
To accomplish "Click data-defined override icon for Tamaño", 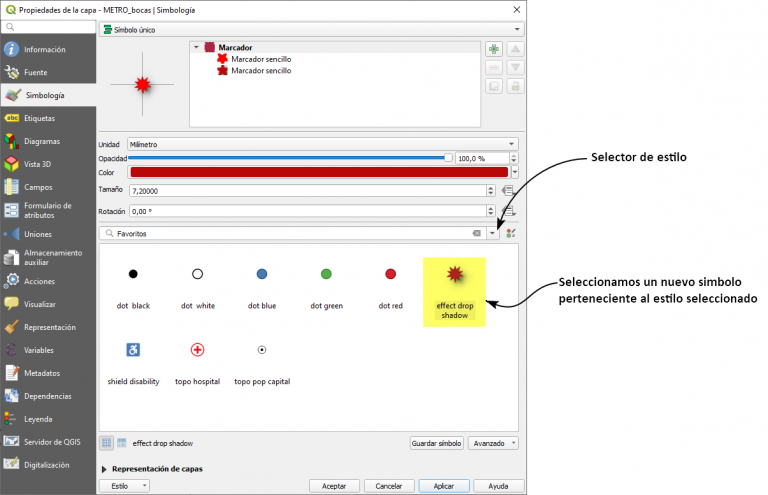I will pyautogui.click(x=507, y=190).
